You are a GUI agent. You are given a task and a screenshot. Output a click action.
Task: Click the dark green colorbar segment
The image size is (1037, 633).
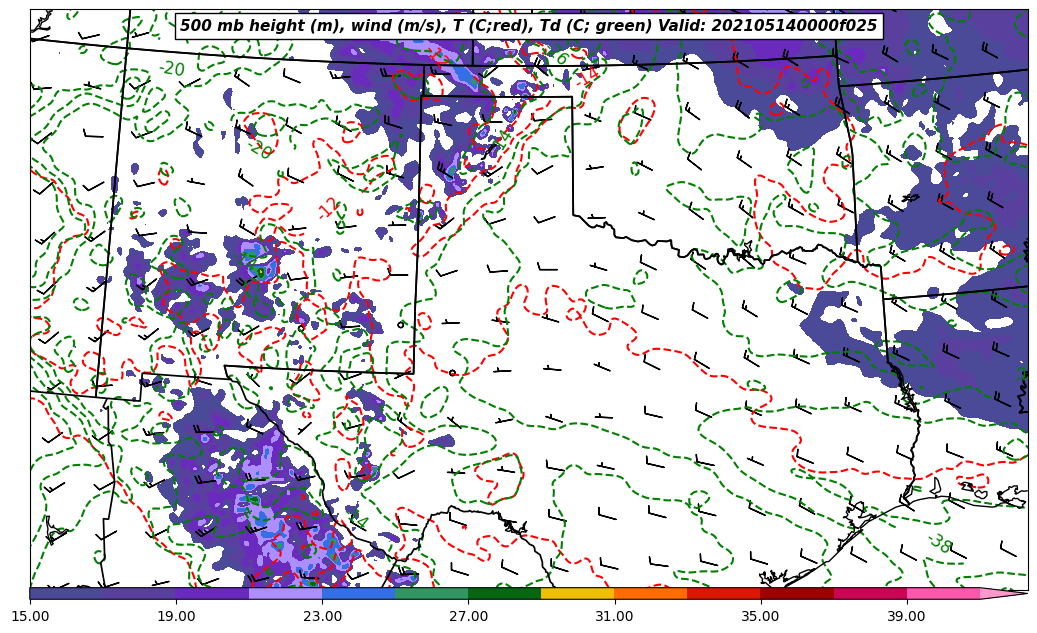coord(504,593)
